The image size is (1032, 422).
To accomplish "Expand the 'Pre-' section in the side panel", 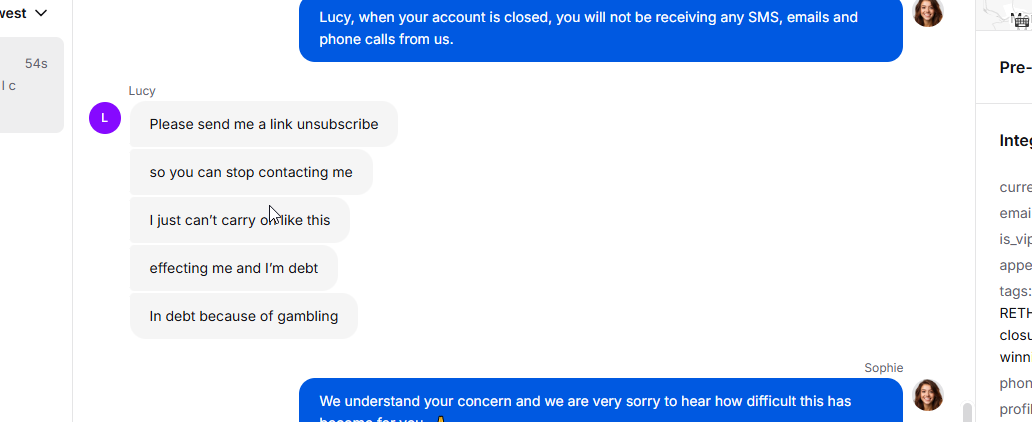I will click(1016, 67).
